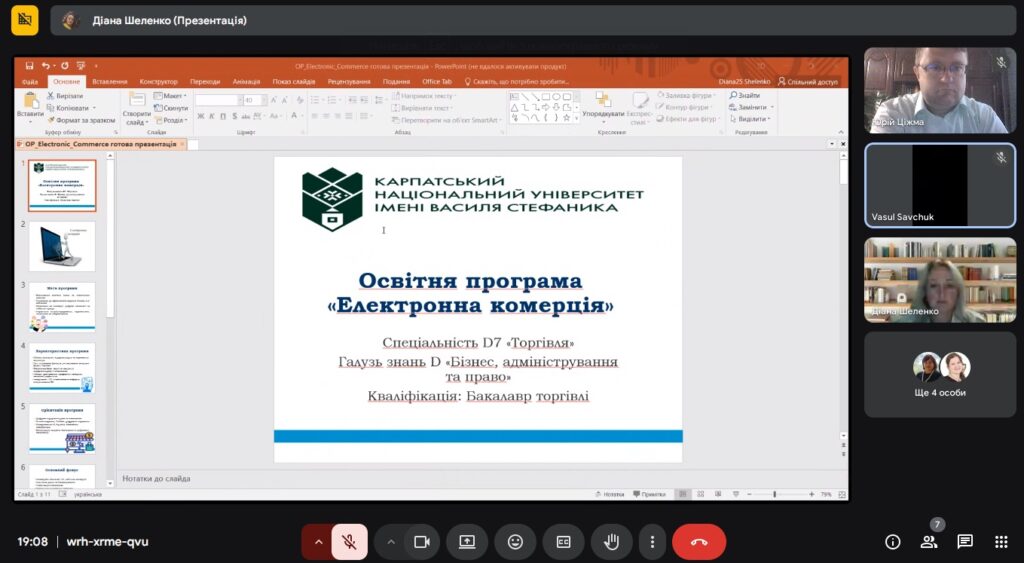Leave the call with red hang-up button
Viewport: 1024px width, 563px height.
(x=699, y=542)
